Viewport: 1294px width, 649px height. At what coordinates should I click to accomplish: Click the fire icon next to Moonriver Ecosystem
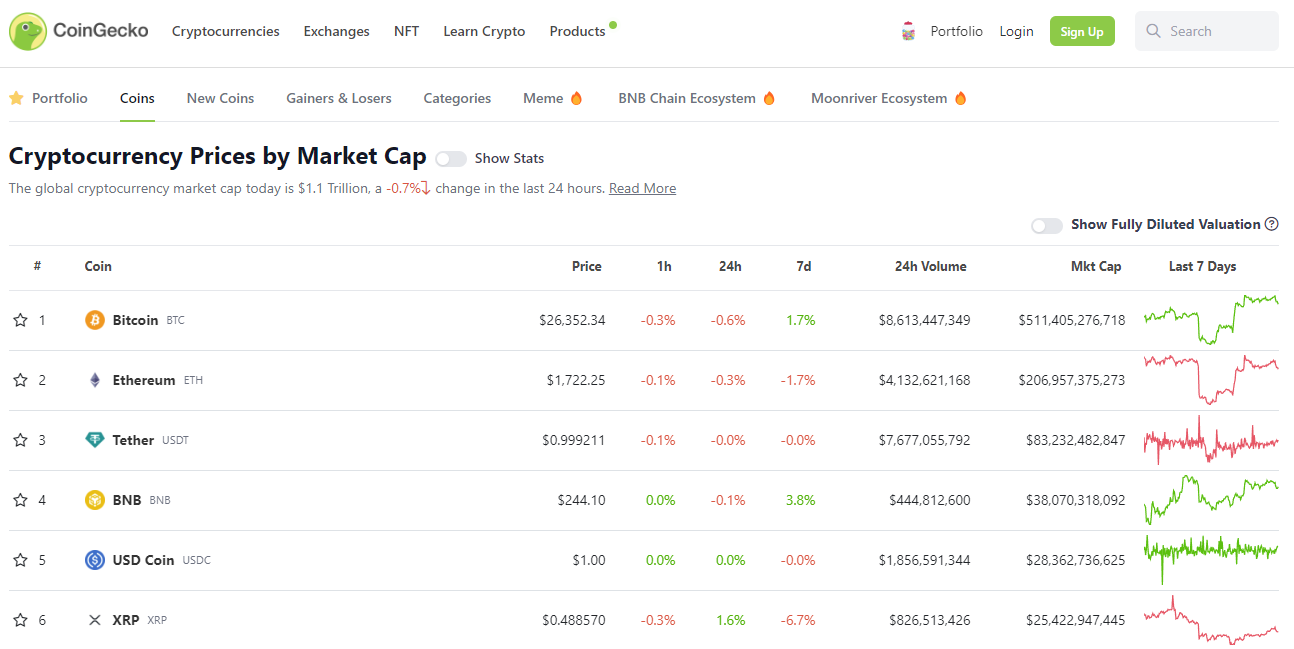click(961, 98)
